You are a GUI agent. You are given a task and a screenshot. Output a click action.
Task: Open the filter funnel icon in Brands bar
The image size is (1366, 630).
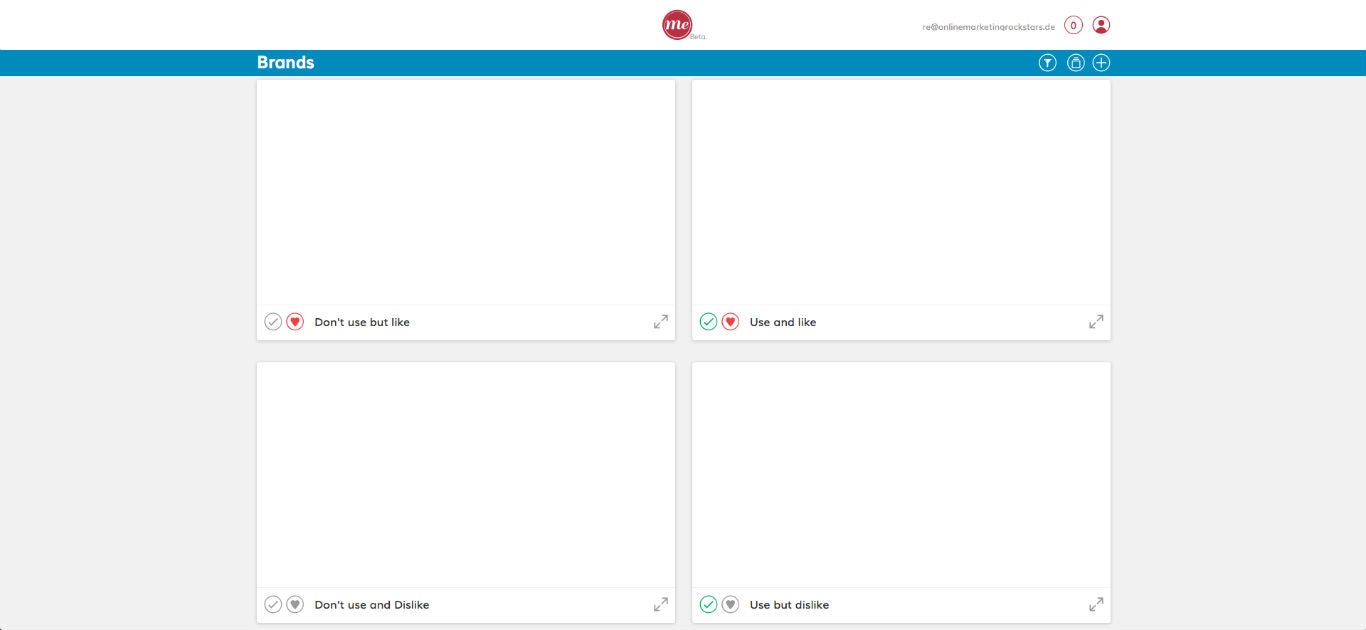[1047, 63]
